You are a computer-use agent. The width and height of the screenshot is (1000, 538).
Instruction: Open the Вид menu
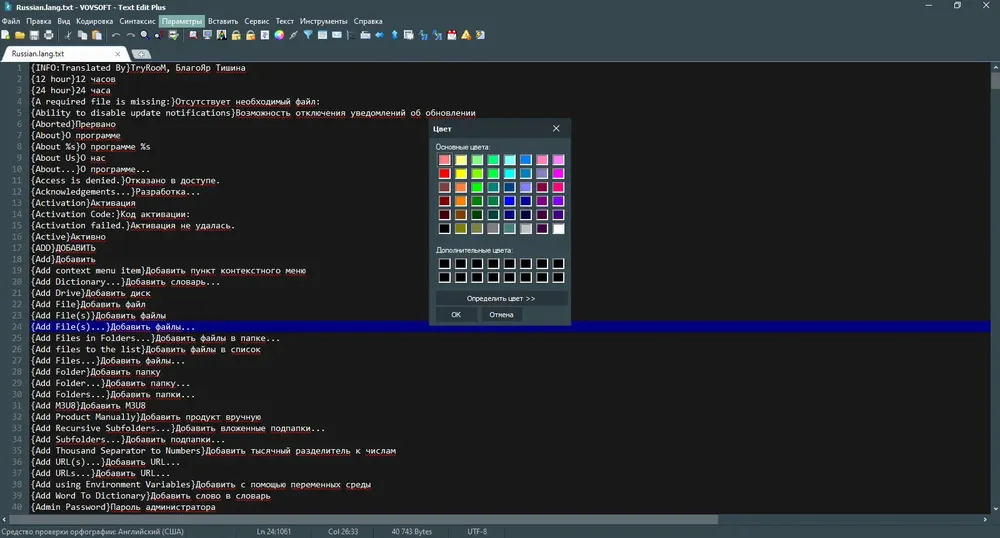click(64, 21)
